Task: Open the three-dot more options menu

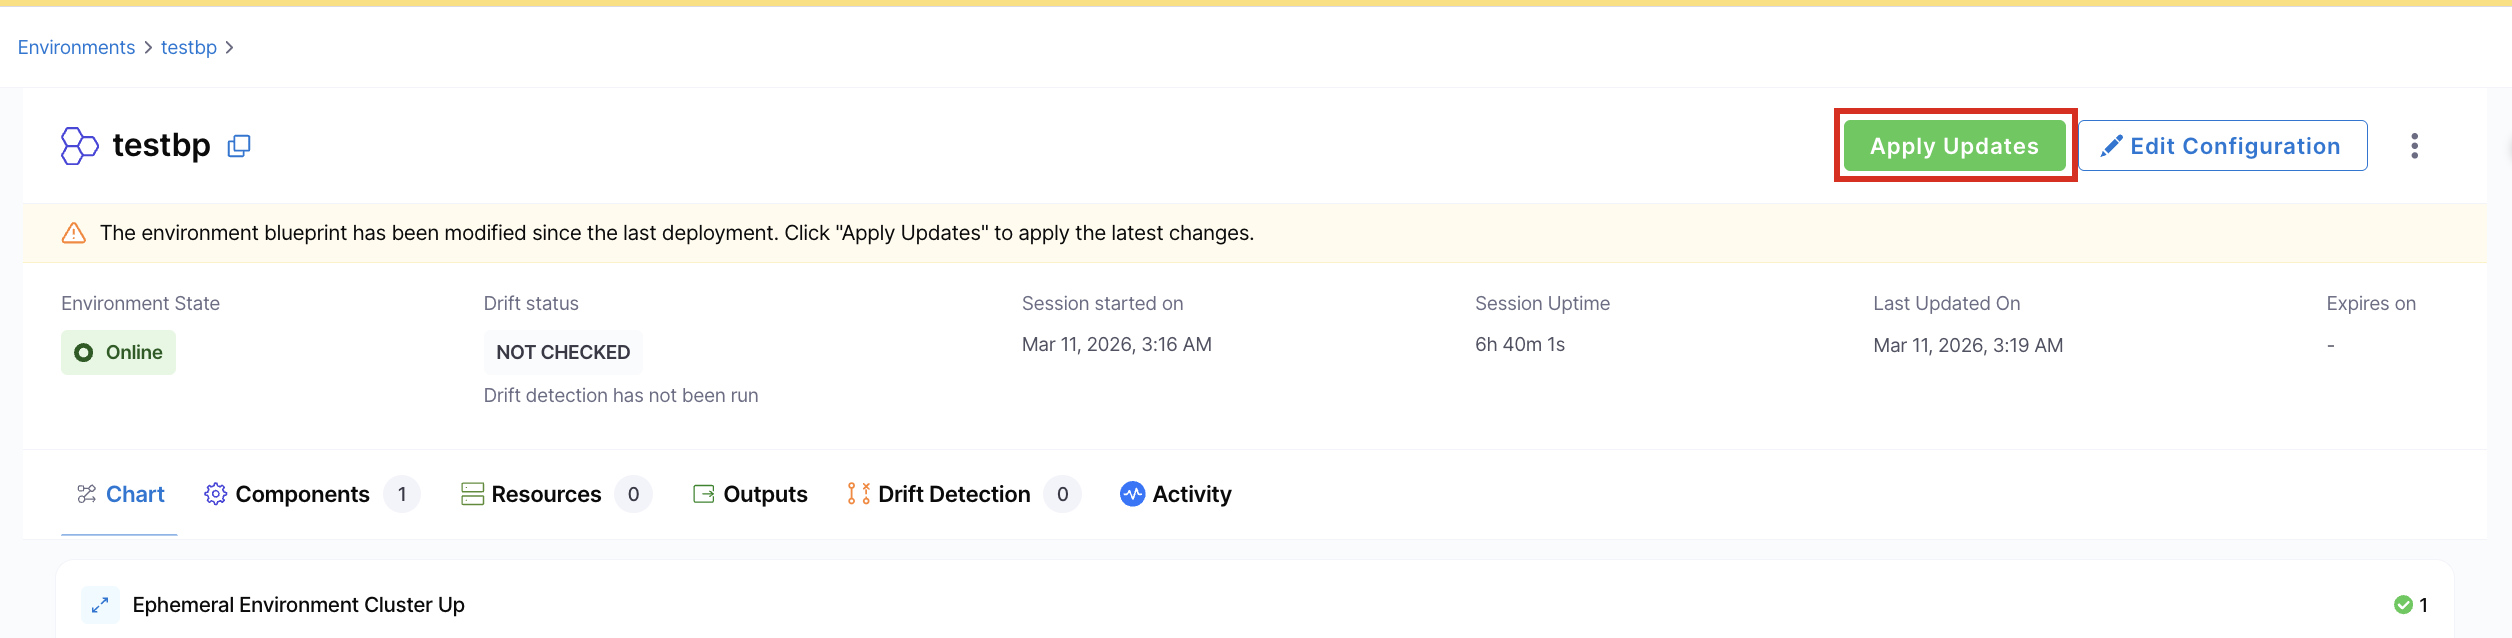Action: [x=2414, y=146]
